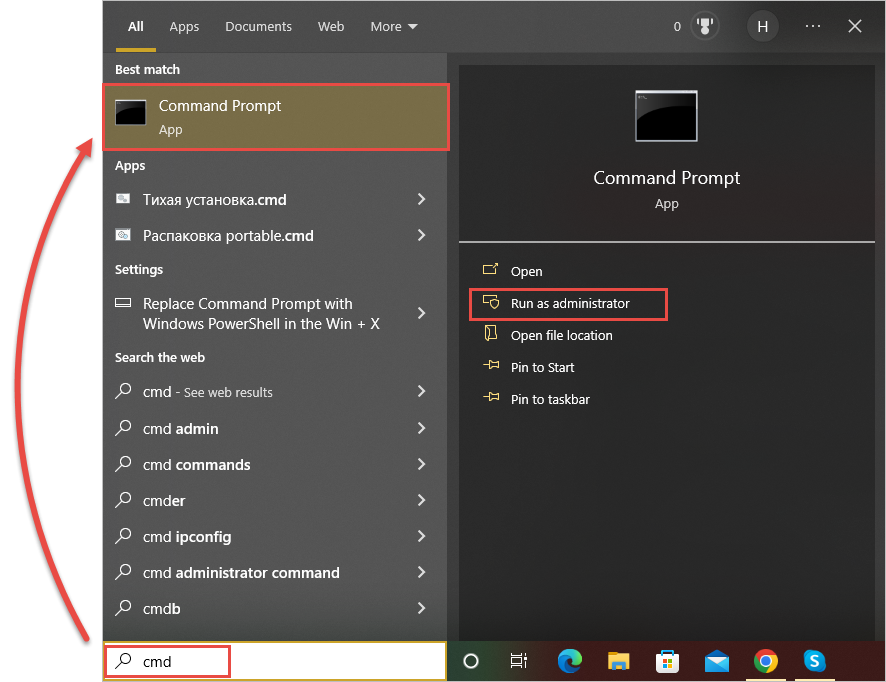The height and width of the screenshot is (682, 886).
Task: Open Microsoft Edge from the taskbar
Action: [x=570, y=661]
